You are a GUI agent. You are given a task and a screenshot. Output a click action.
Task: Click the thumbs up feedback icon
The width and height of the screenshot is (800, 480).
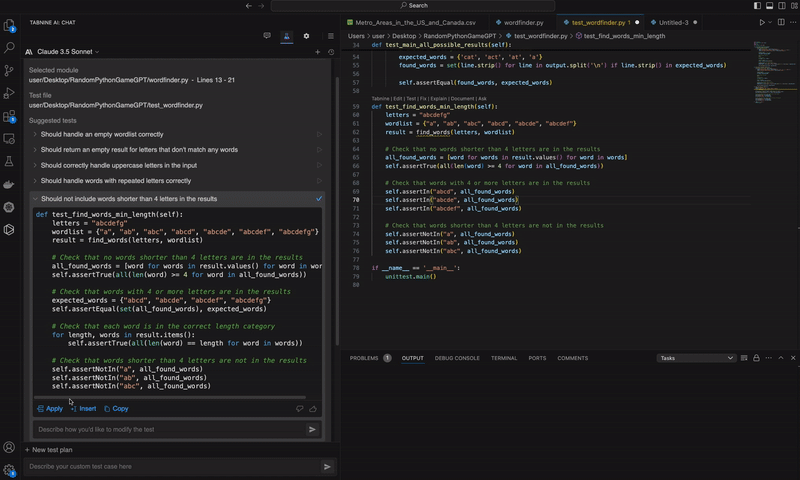coord(314,408)
